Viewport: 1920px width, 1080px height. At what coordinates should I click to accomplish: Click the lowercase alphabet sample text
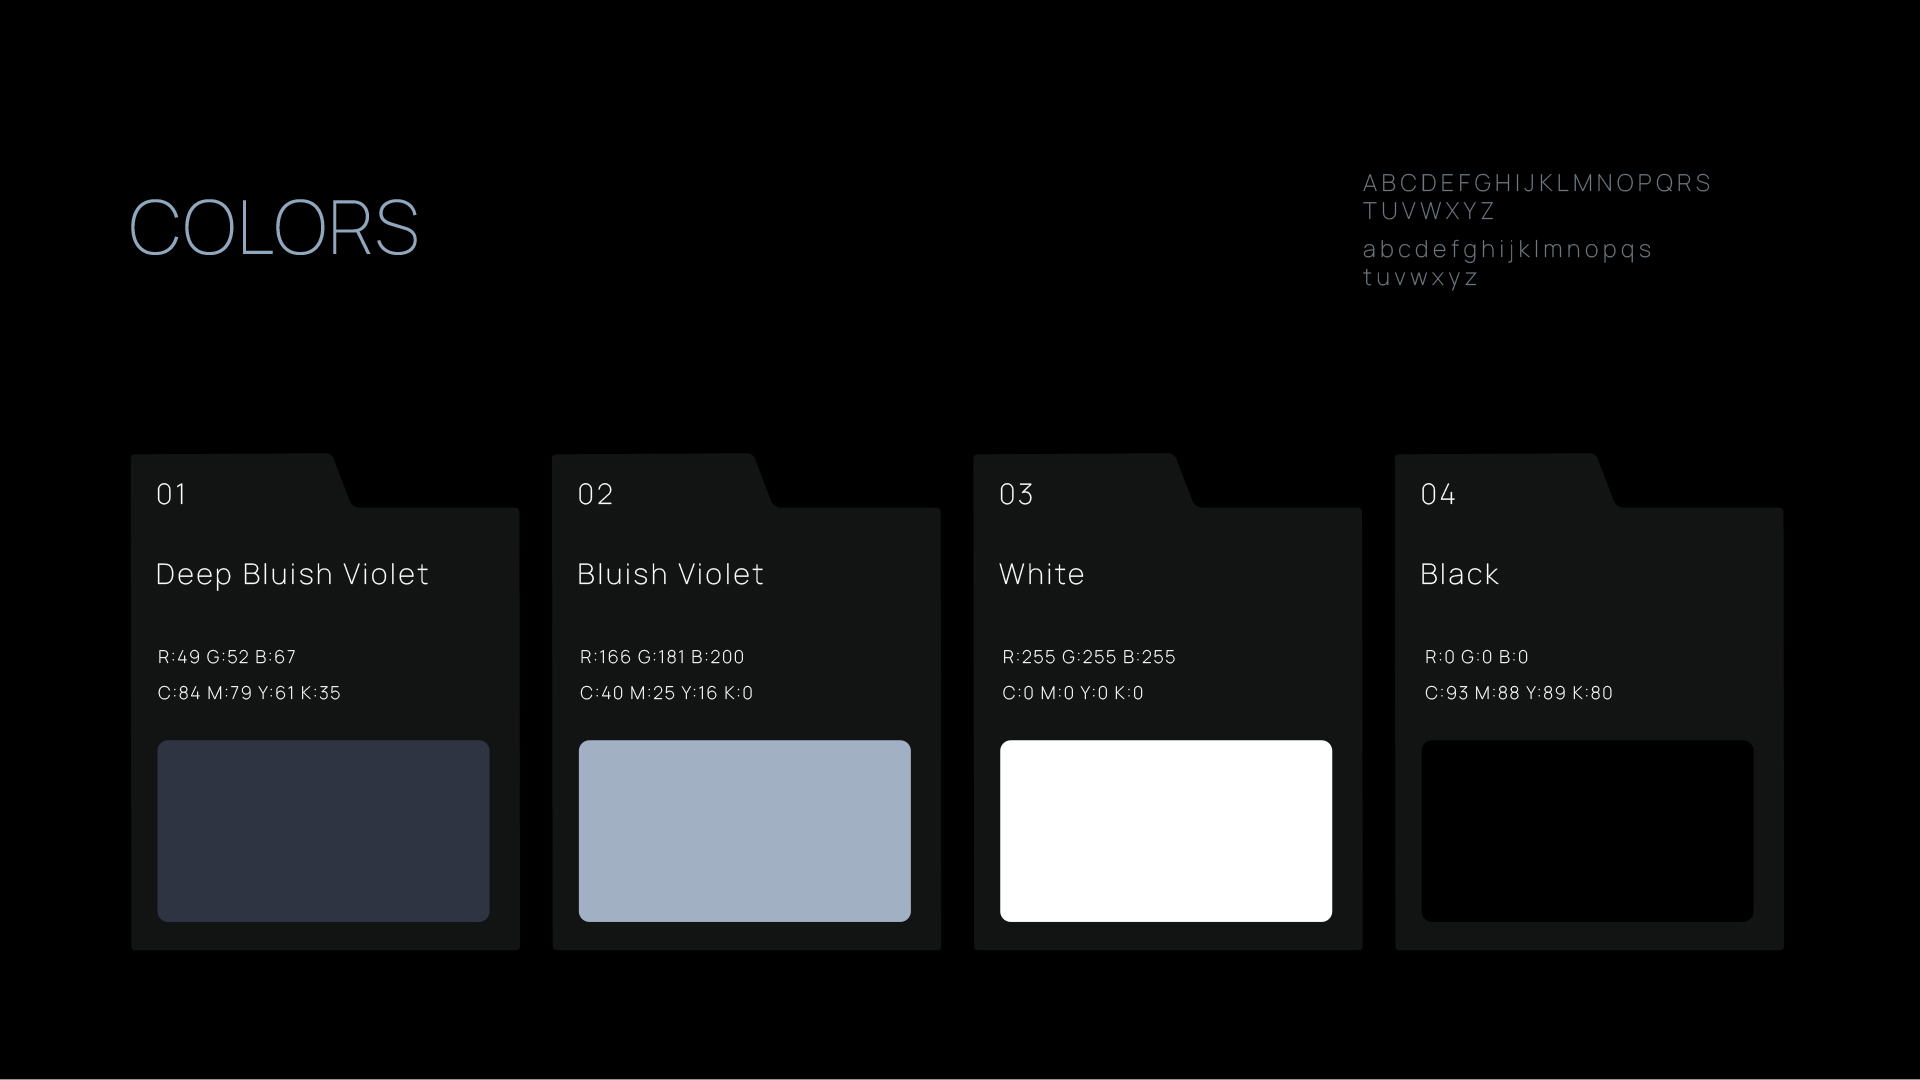[x=1507, y=263]
